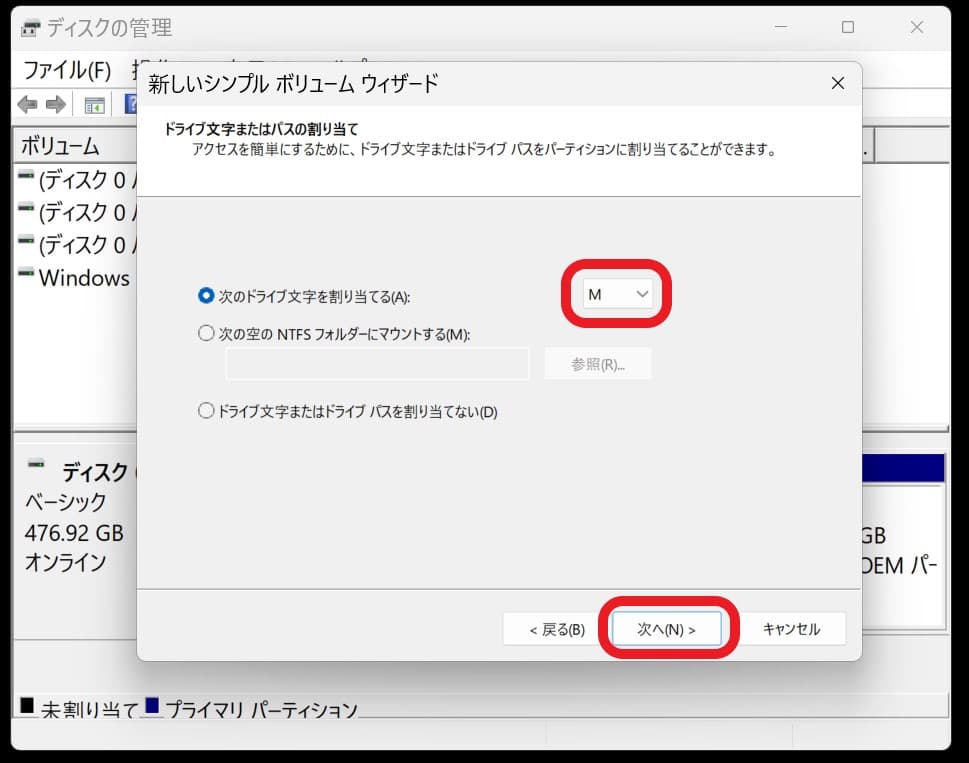
Task: Click the オンライン status text
Action: click(65, 562)
